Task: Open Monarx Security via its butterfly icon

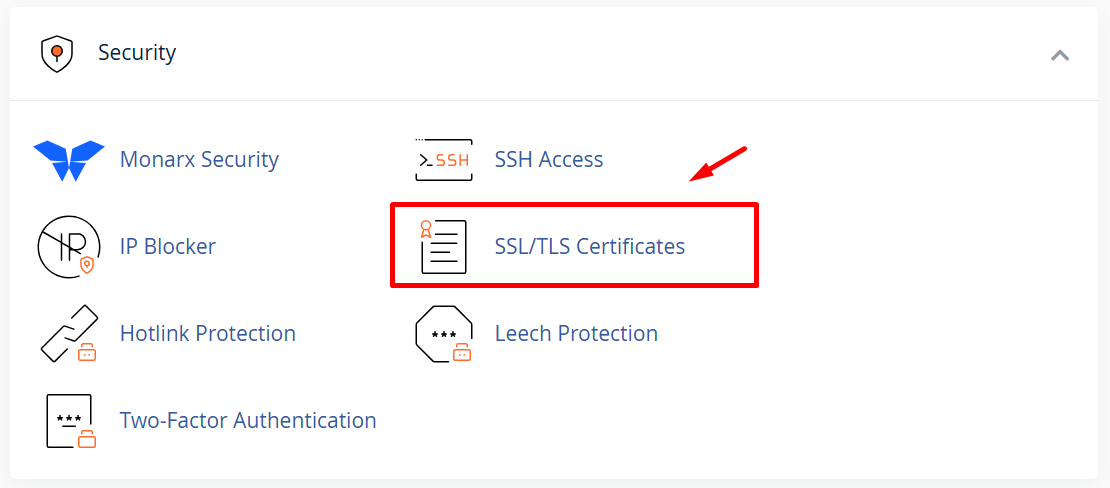Action: [69, 160]
